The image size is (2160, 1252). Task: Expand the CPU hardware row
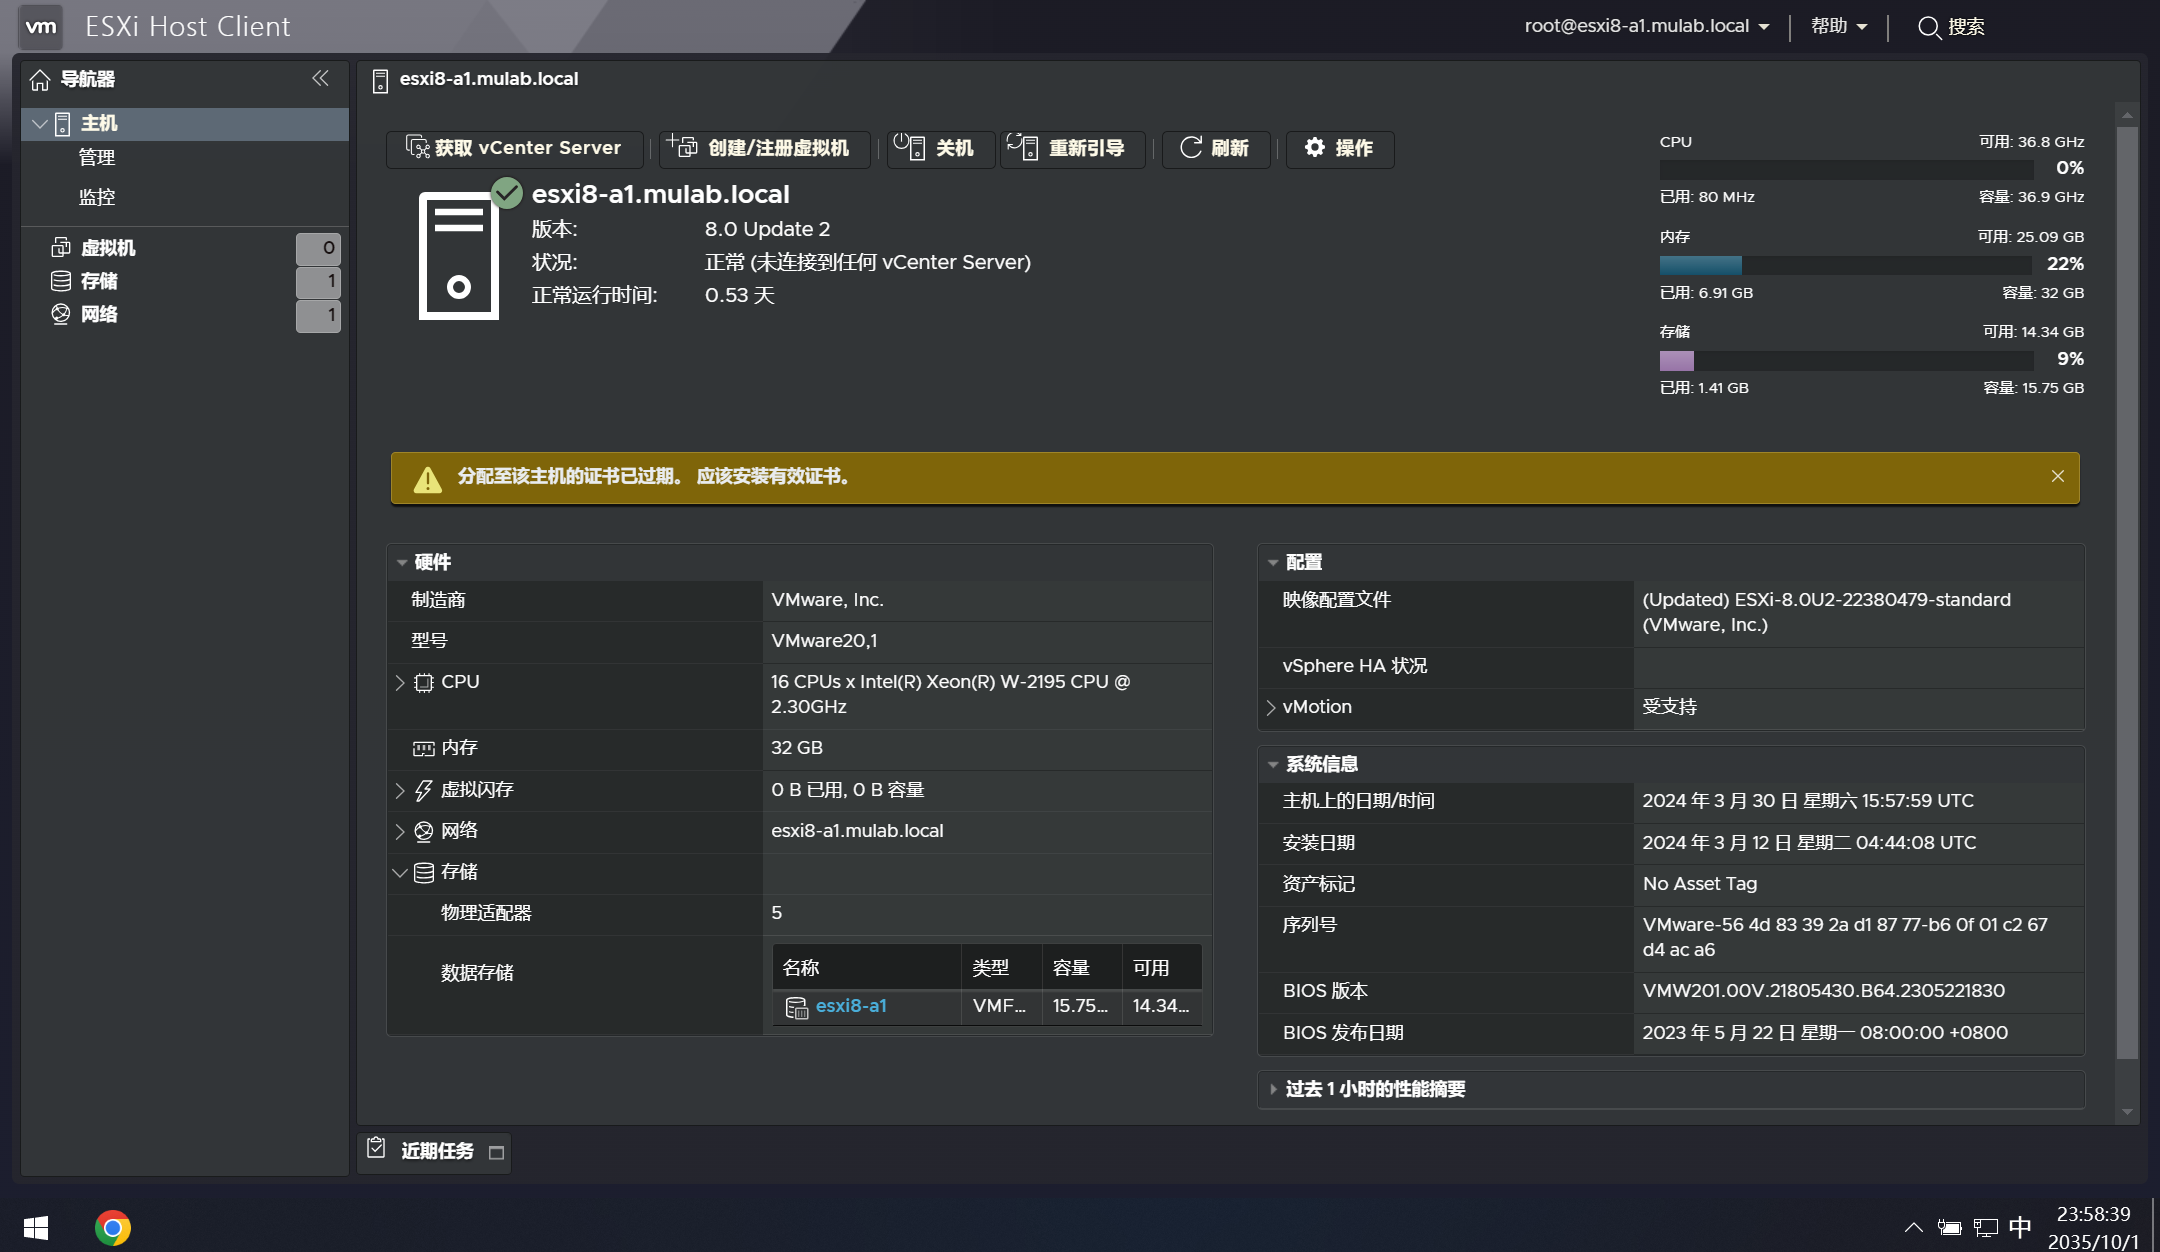tap(400, 683)
